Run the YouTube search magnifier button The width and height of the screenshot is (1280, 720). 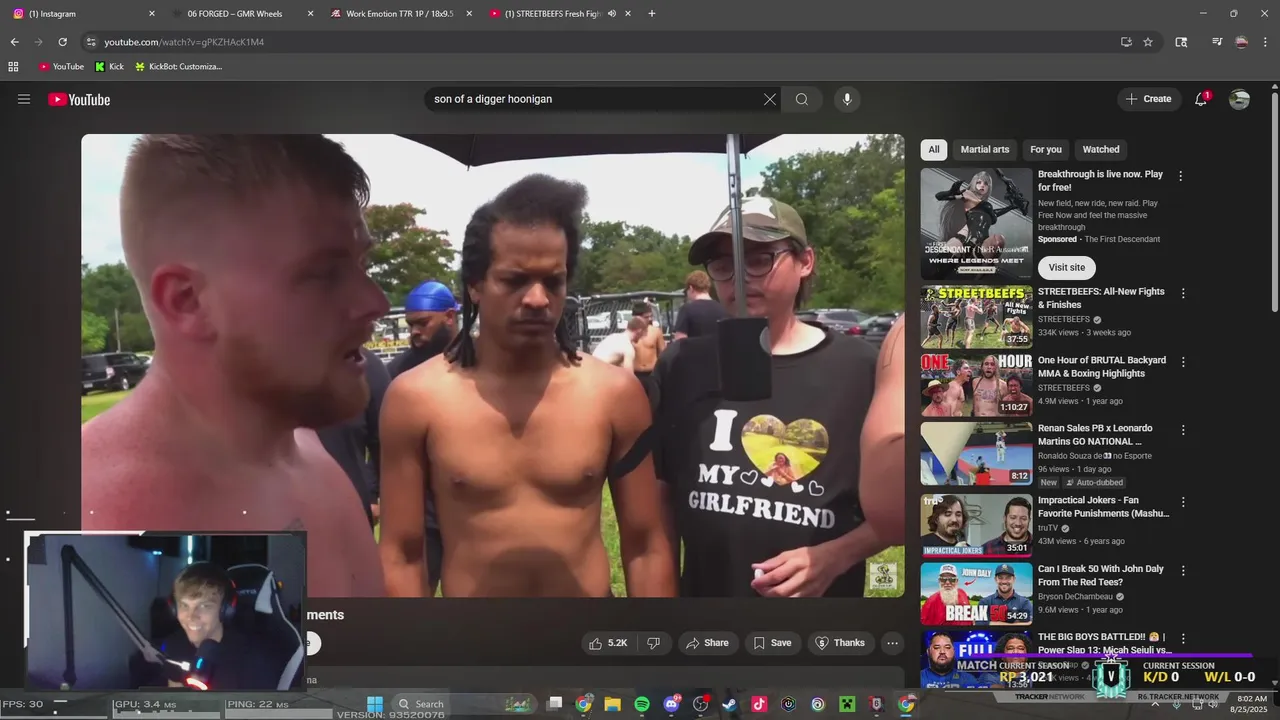[x=802, y=99]
